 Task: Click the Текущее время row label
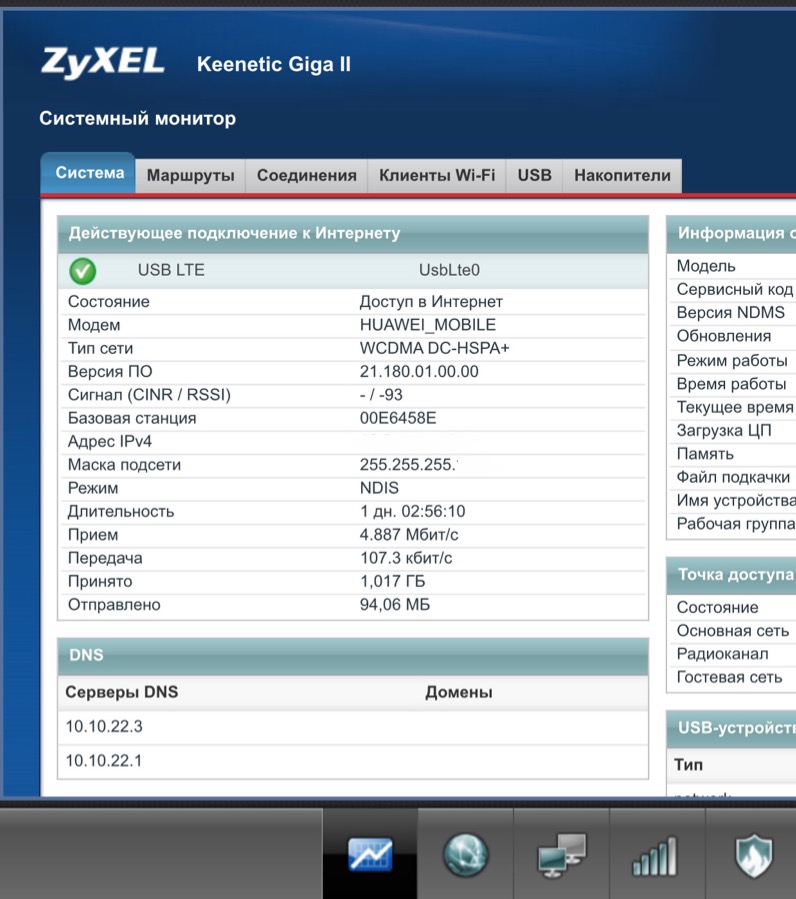pos(735,407)
